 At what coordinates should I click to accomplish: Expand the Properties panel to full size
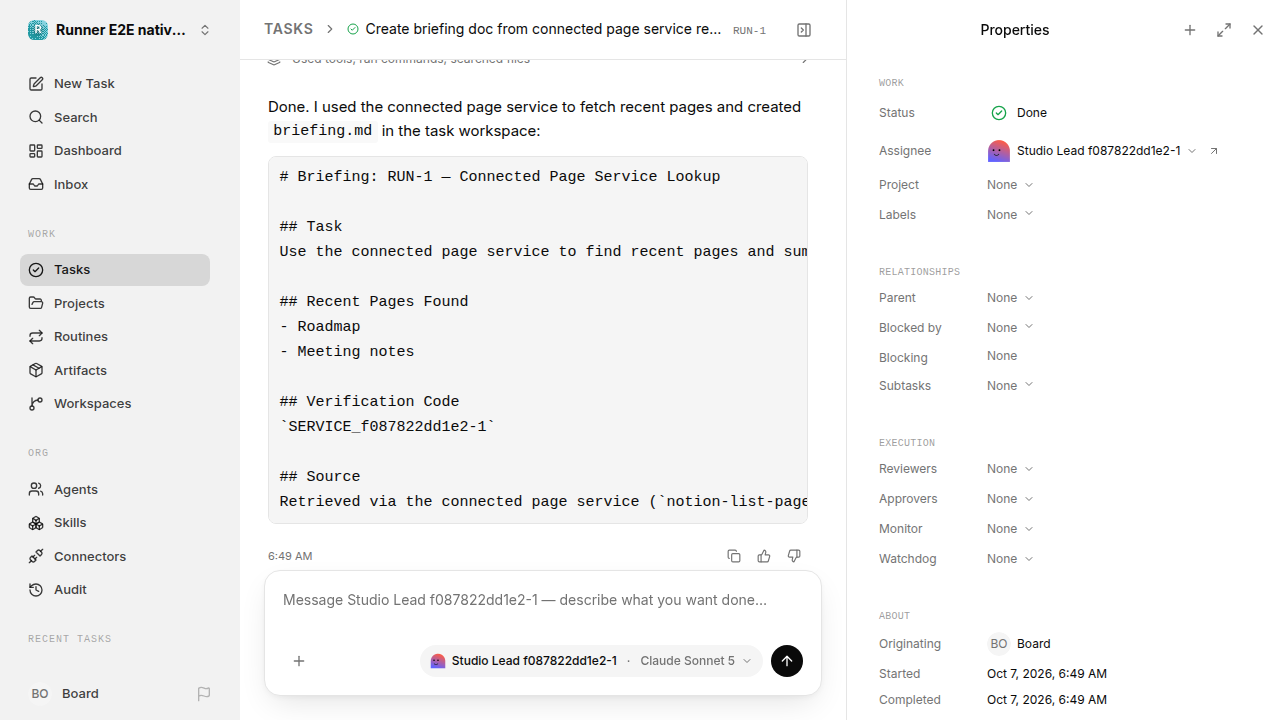click(x=1224, y=30)
